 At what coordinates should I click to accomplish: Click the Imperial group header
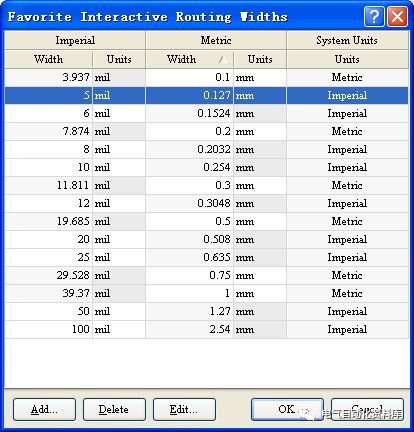click(x=75, y=40)
